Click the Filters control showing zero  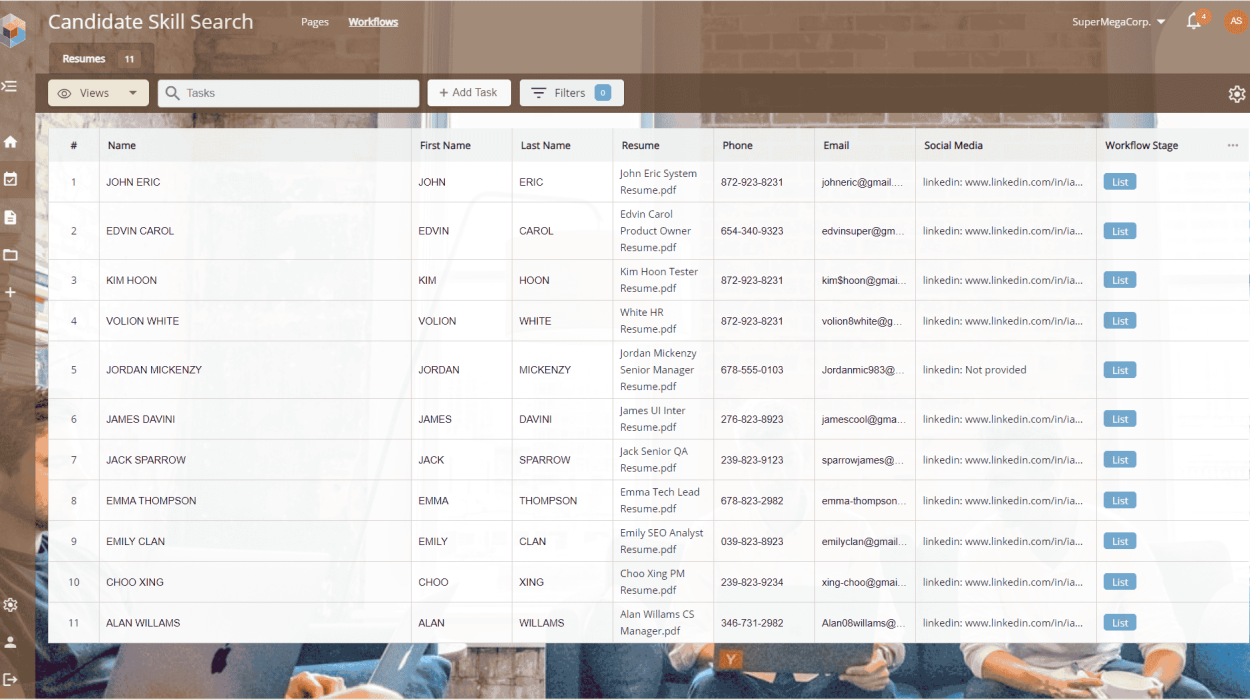(x=571, y=92)
